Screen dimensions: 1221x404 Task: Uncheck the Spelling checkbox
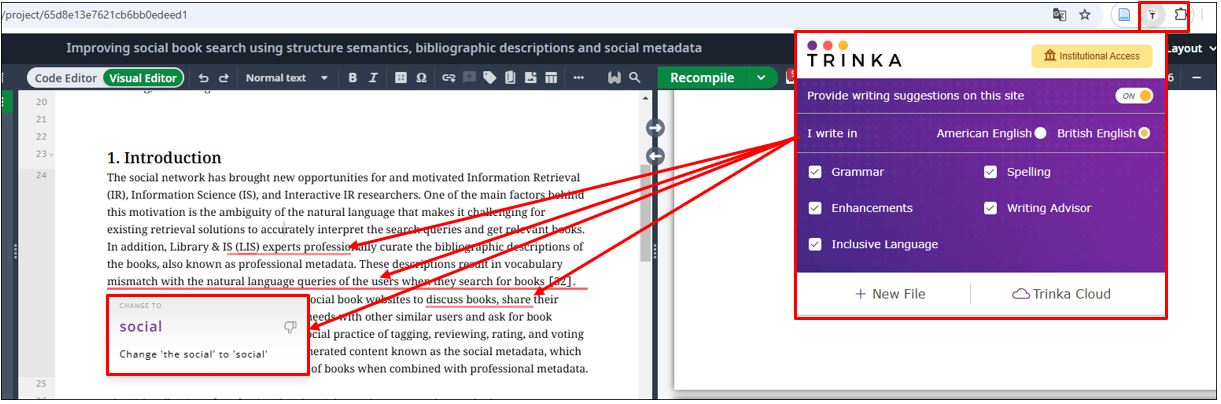[991, 172]
